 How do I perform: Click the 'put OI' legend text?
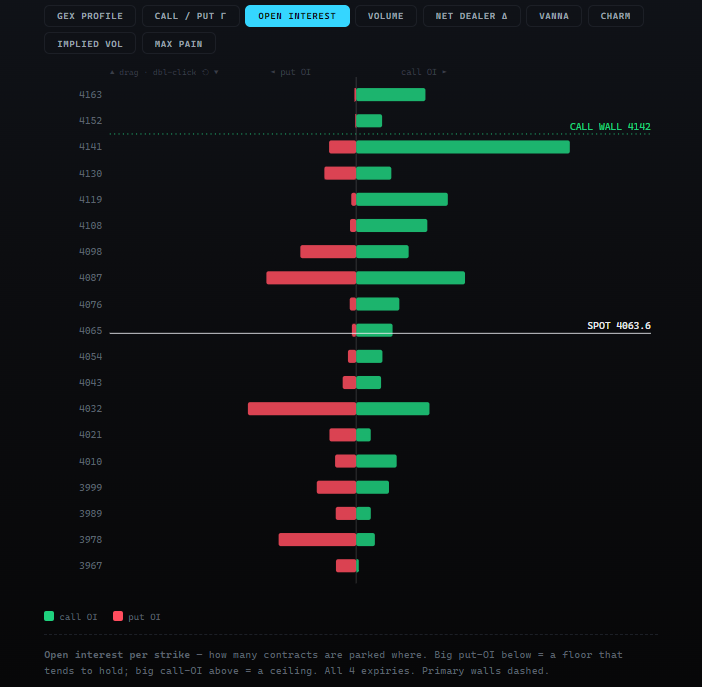144,617
